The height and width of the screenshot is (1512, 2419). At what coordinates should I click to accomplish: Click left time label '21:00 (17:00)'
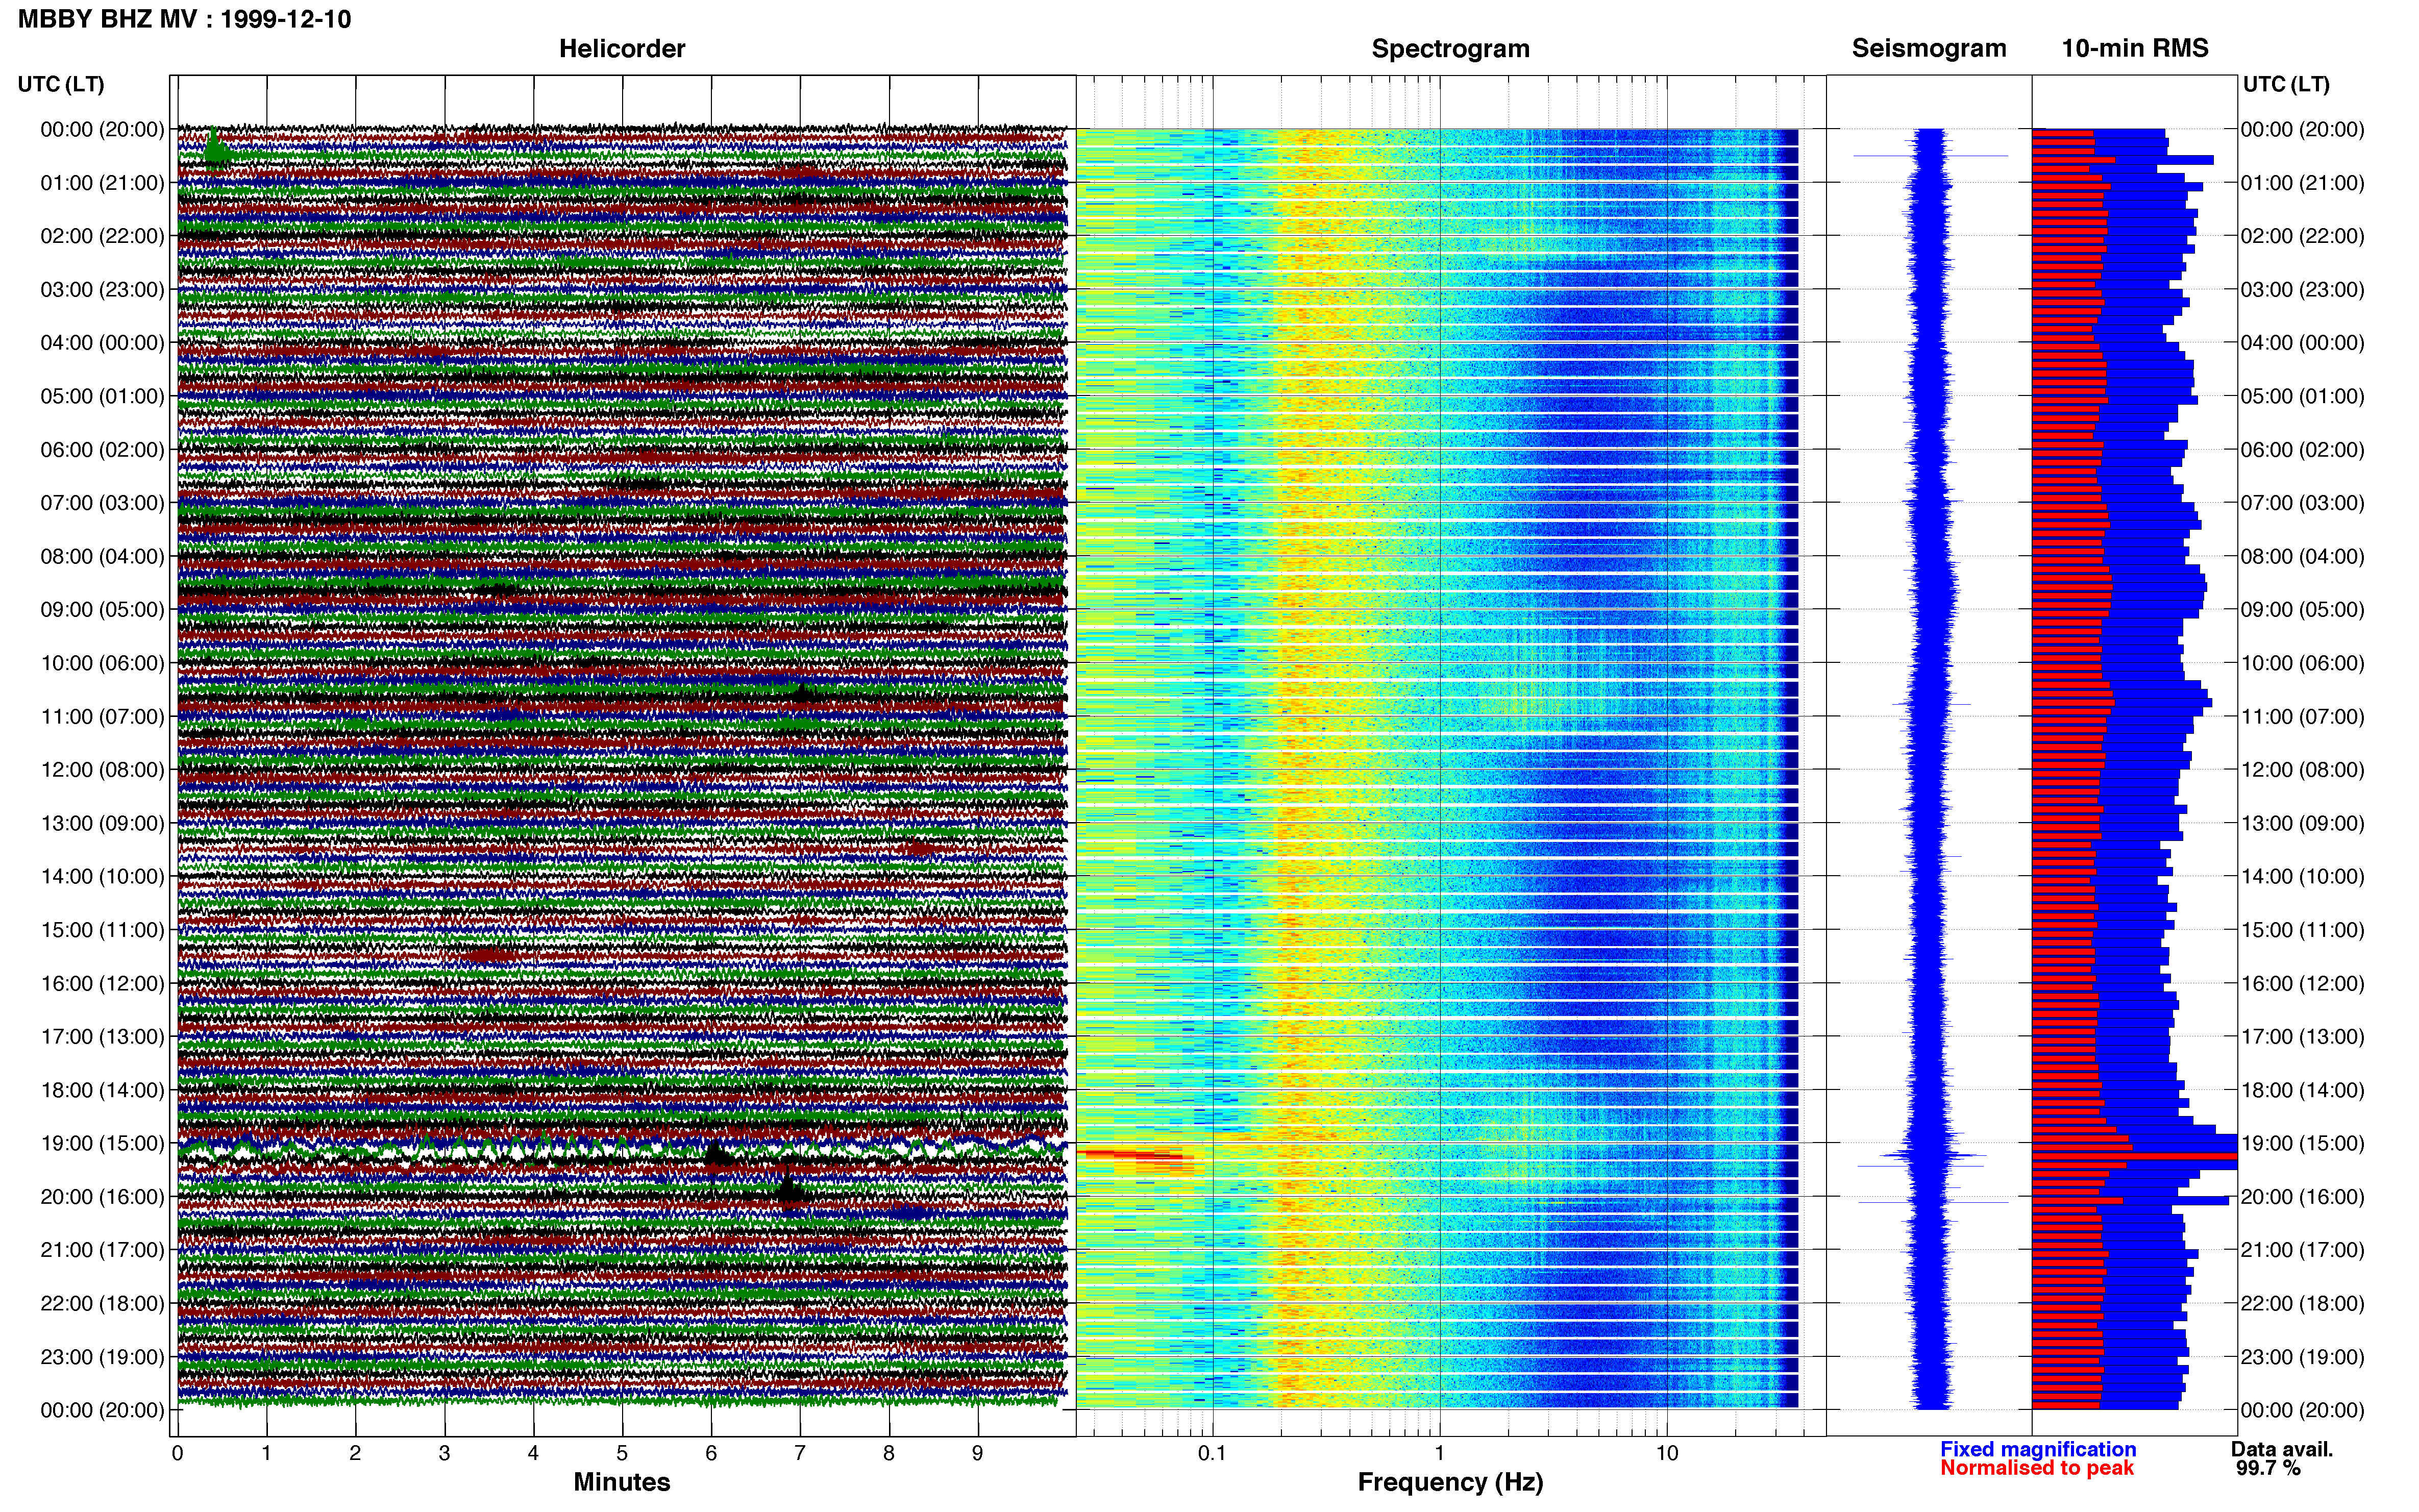[102, 1250]
